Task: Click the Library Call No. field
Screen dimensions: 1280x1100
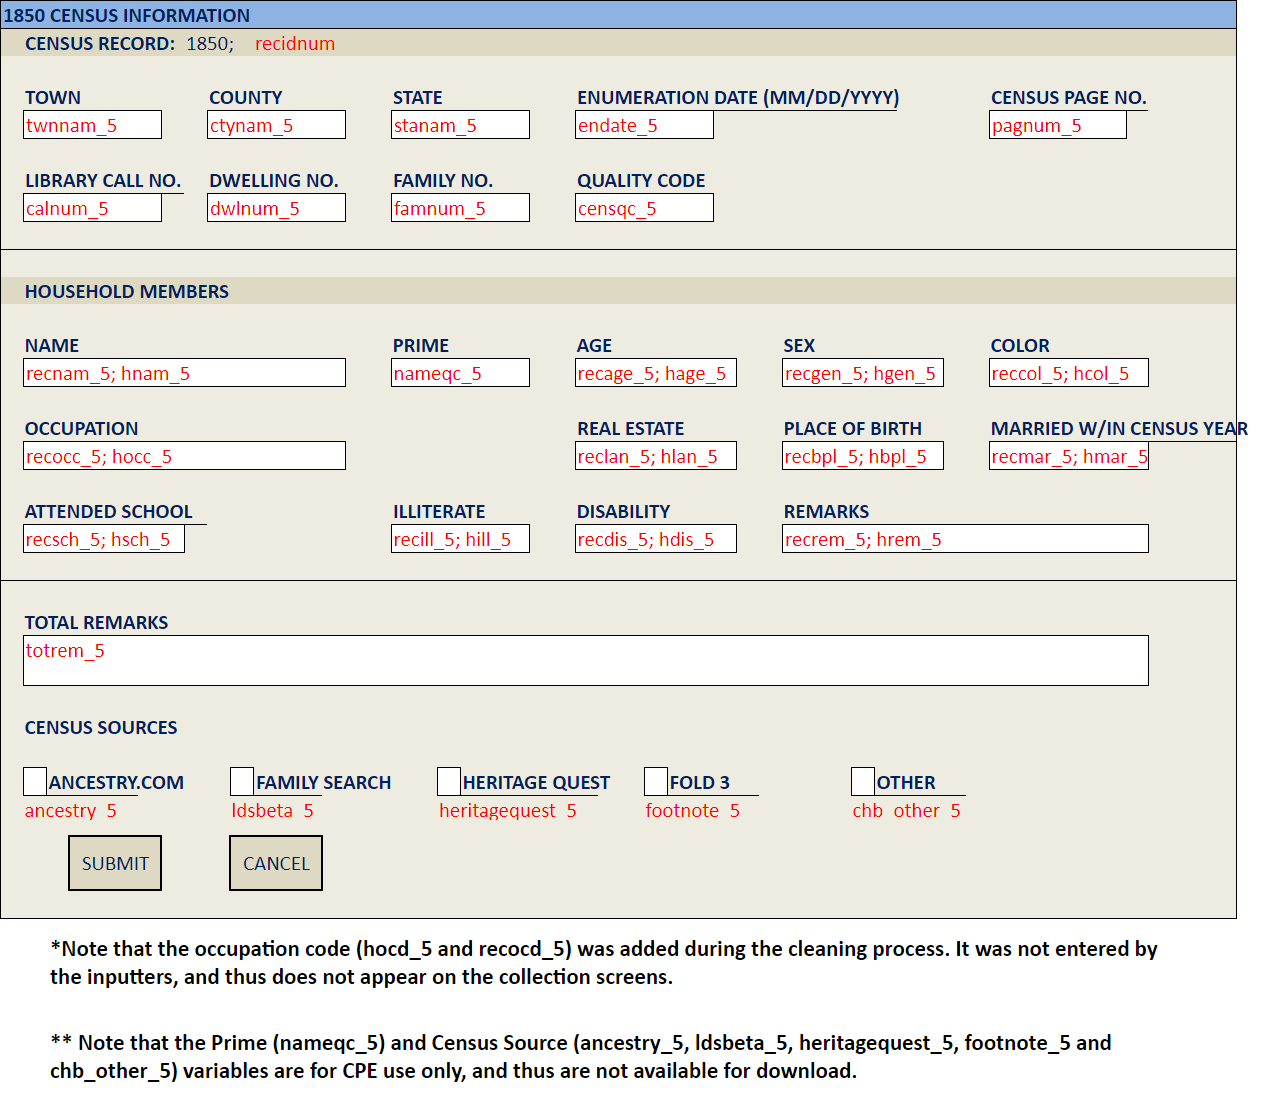Action: 92,208
